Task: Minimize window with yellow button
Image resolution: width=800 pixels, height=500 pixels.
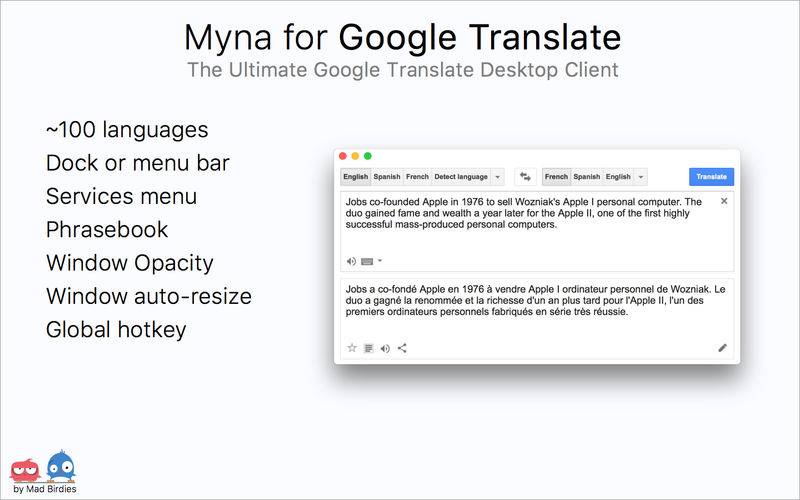Action: 355,156
